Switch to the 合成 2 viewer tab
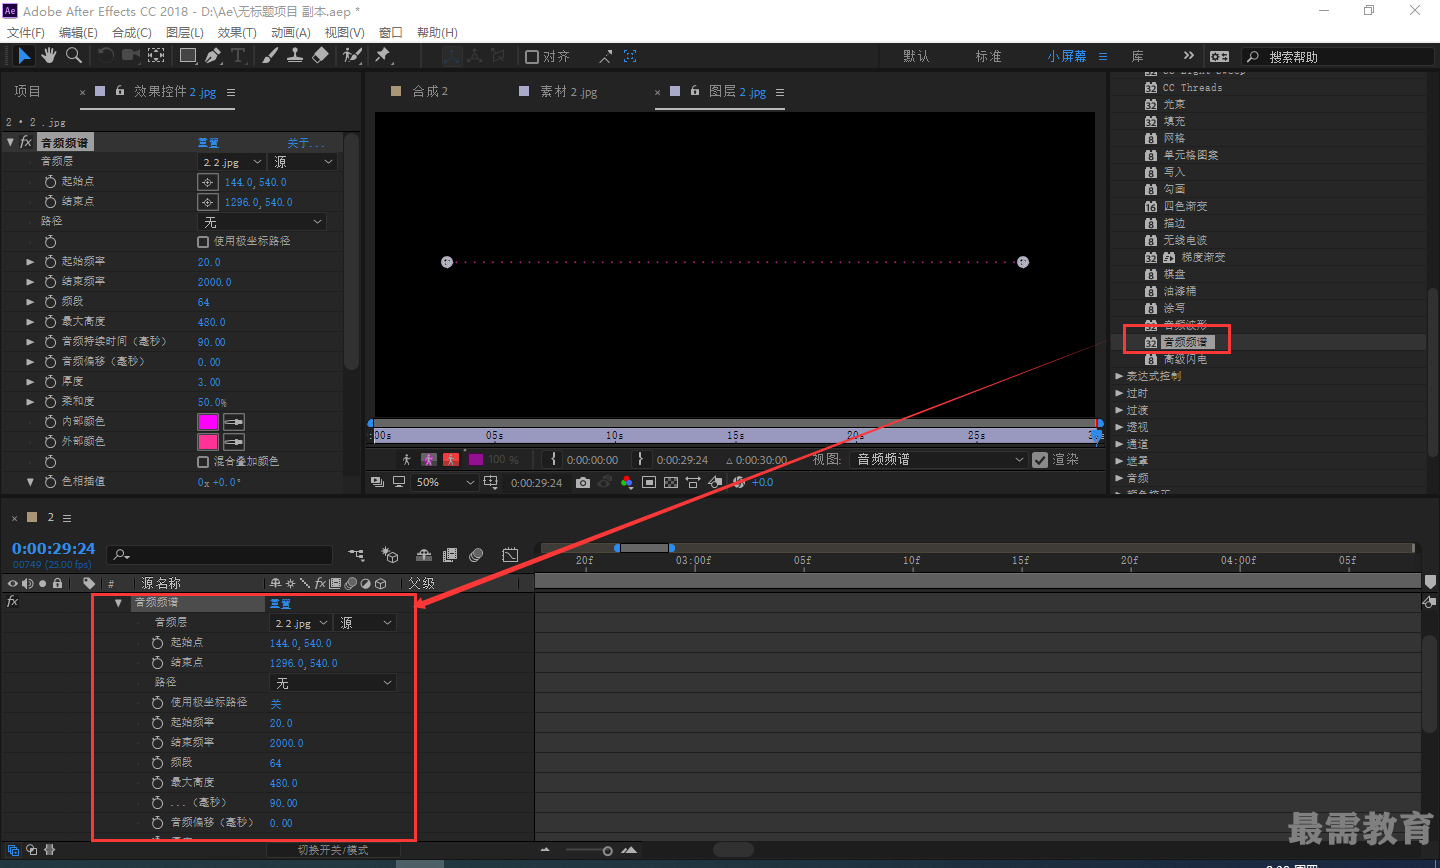The height and width of the screenshot is (868, 1440). tap(430, 91)
